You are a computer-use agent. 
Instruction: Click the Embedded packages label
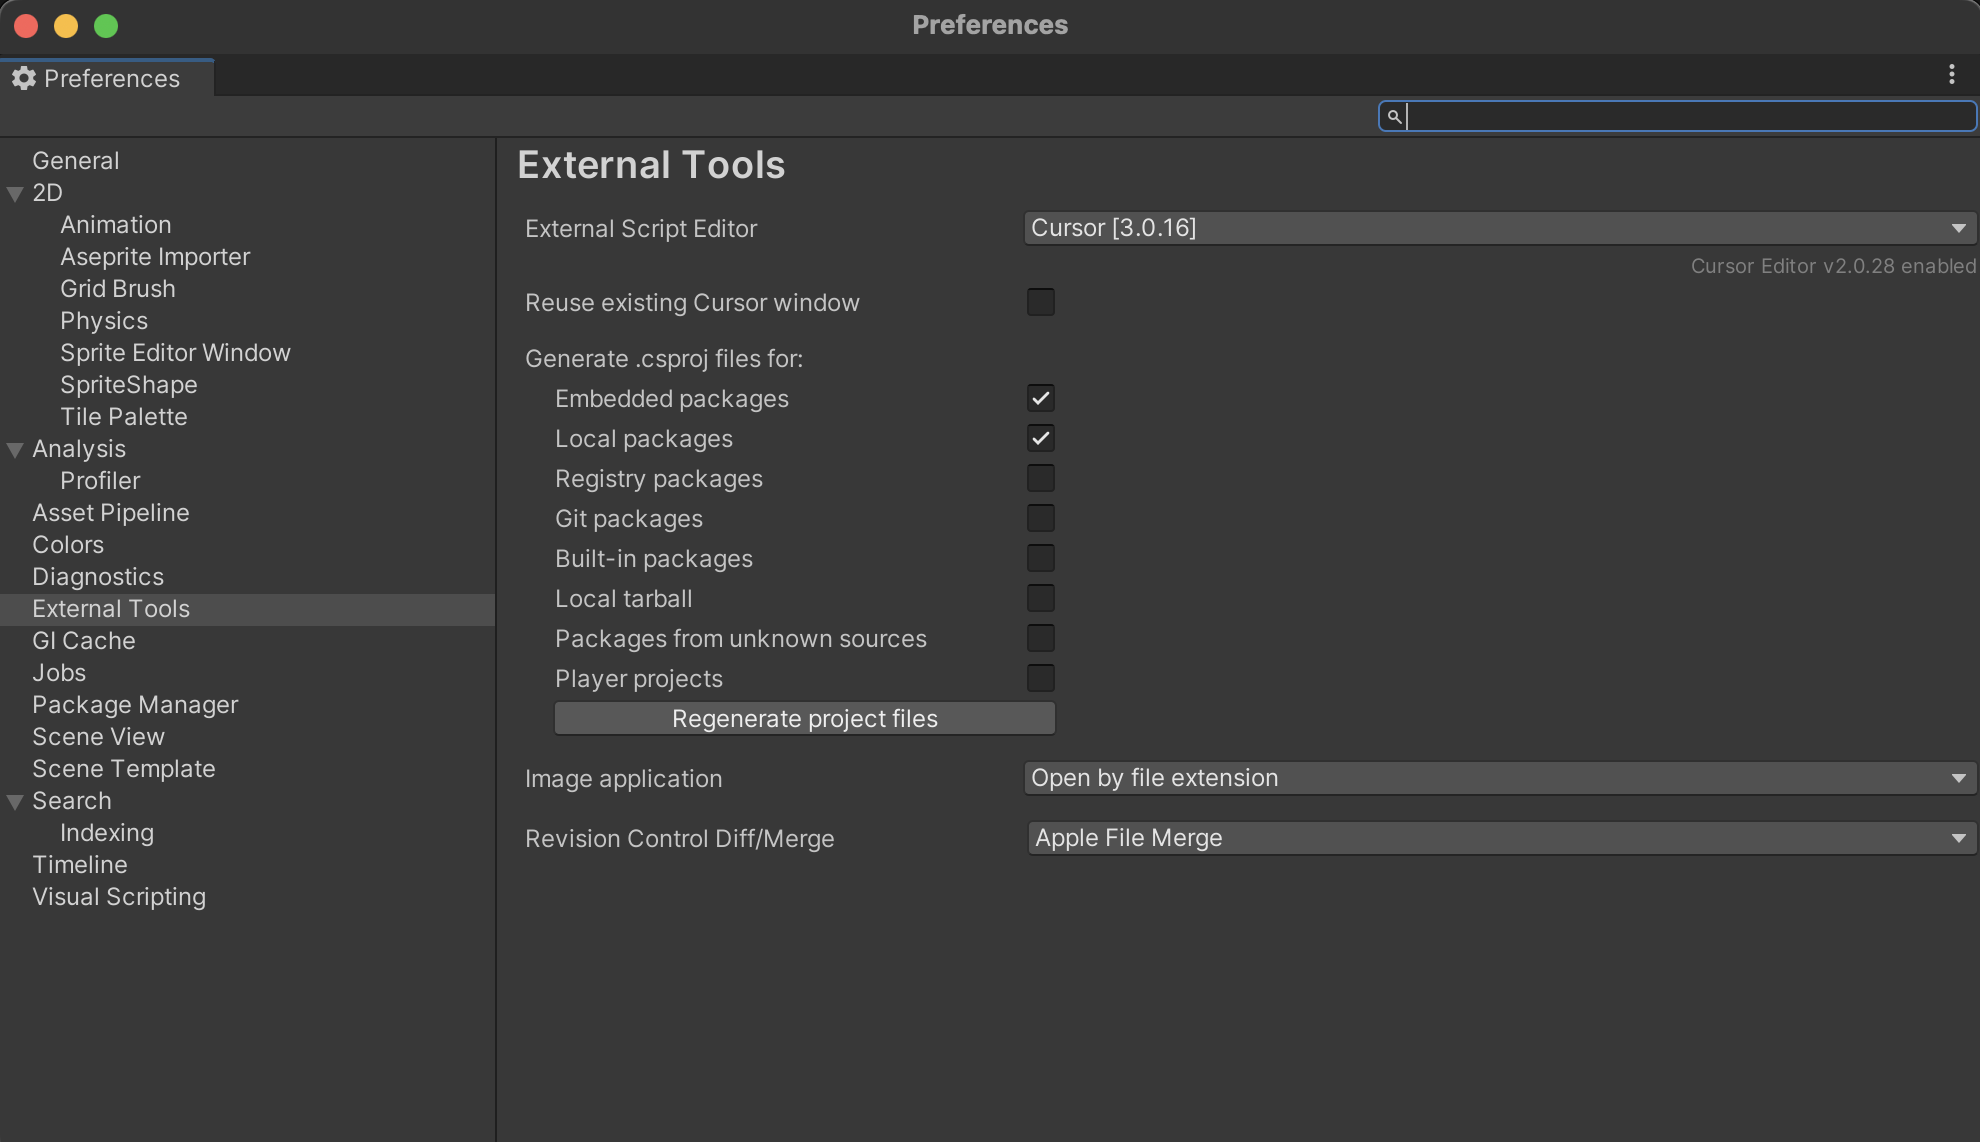pyautogui.click(x=672, y=398)
